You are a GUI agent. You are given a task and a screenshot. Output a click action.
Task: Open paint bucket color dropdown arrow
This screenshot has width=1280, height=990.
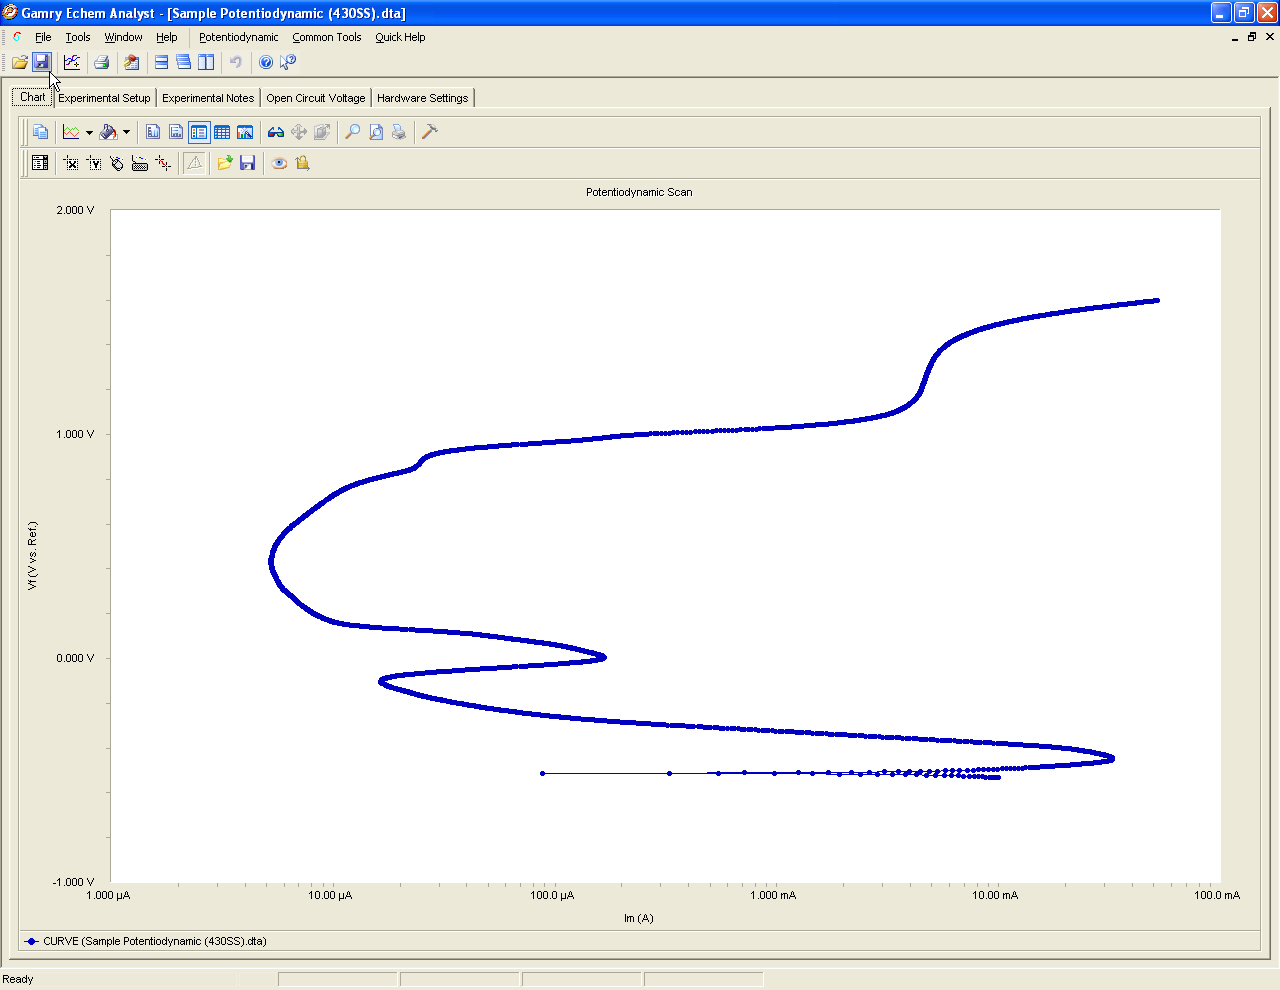pos(126,132)
